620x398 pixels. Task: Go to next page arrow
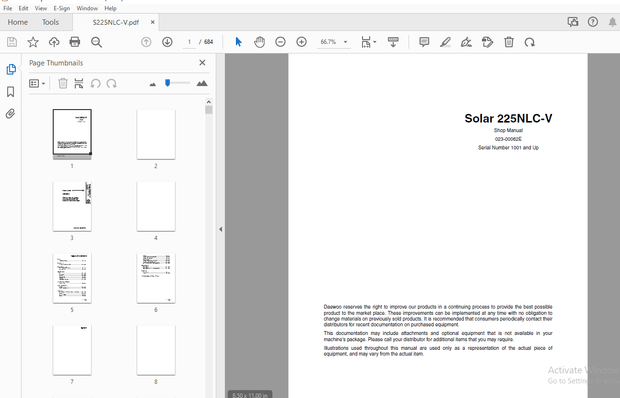[167, 42]
